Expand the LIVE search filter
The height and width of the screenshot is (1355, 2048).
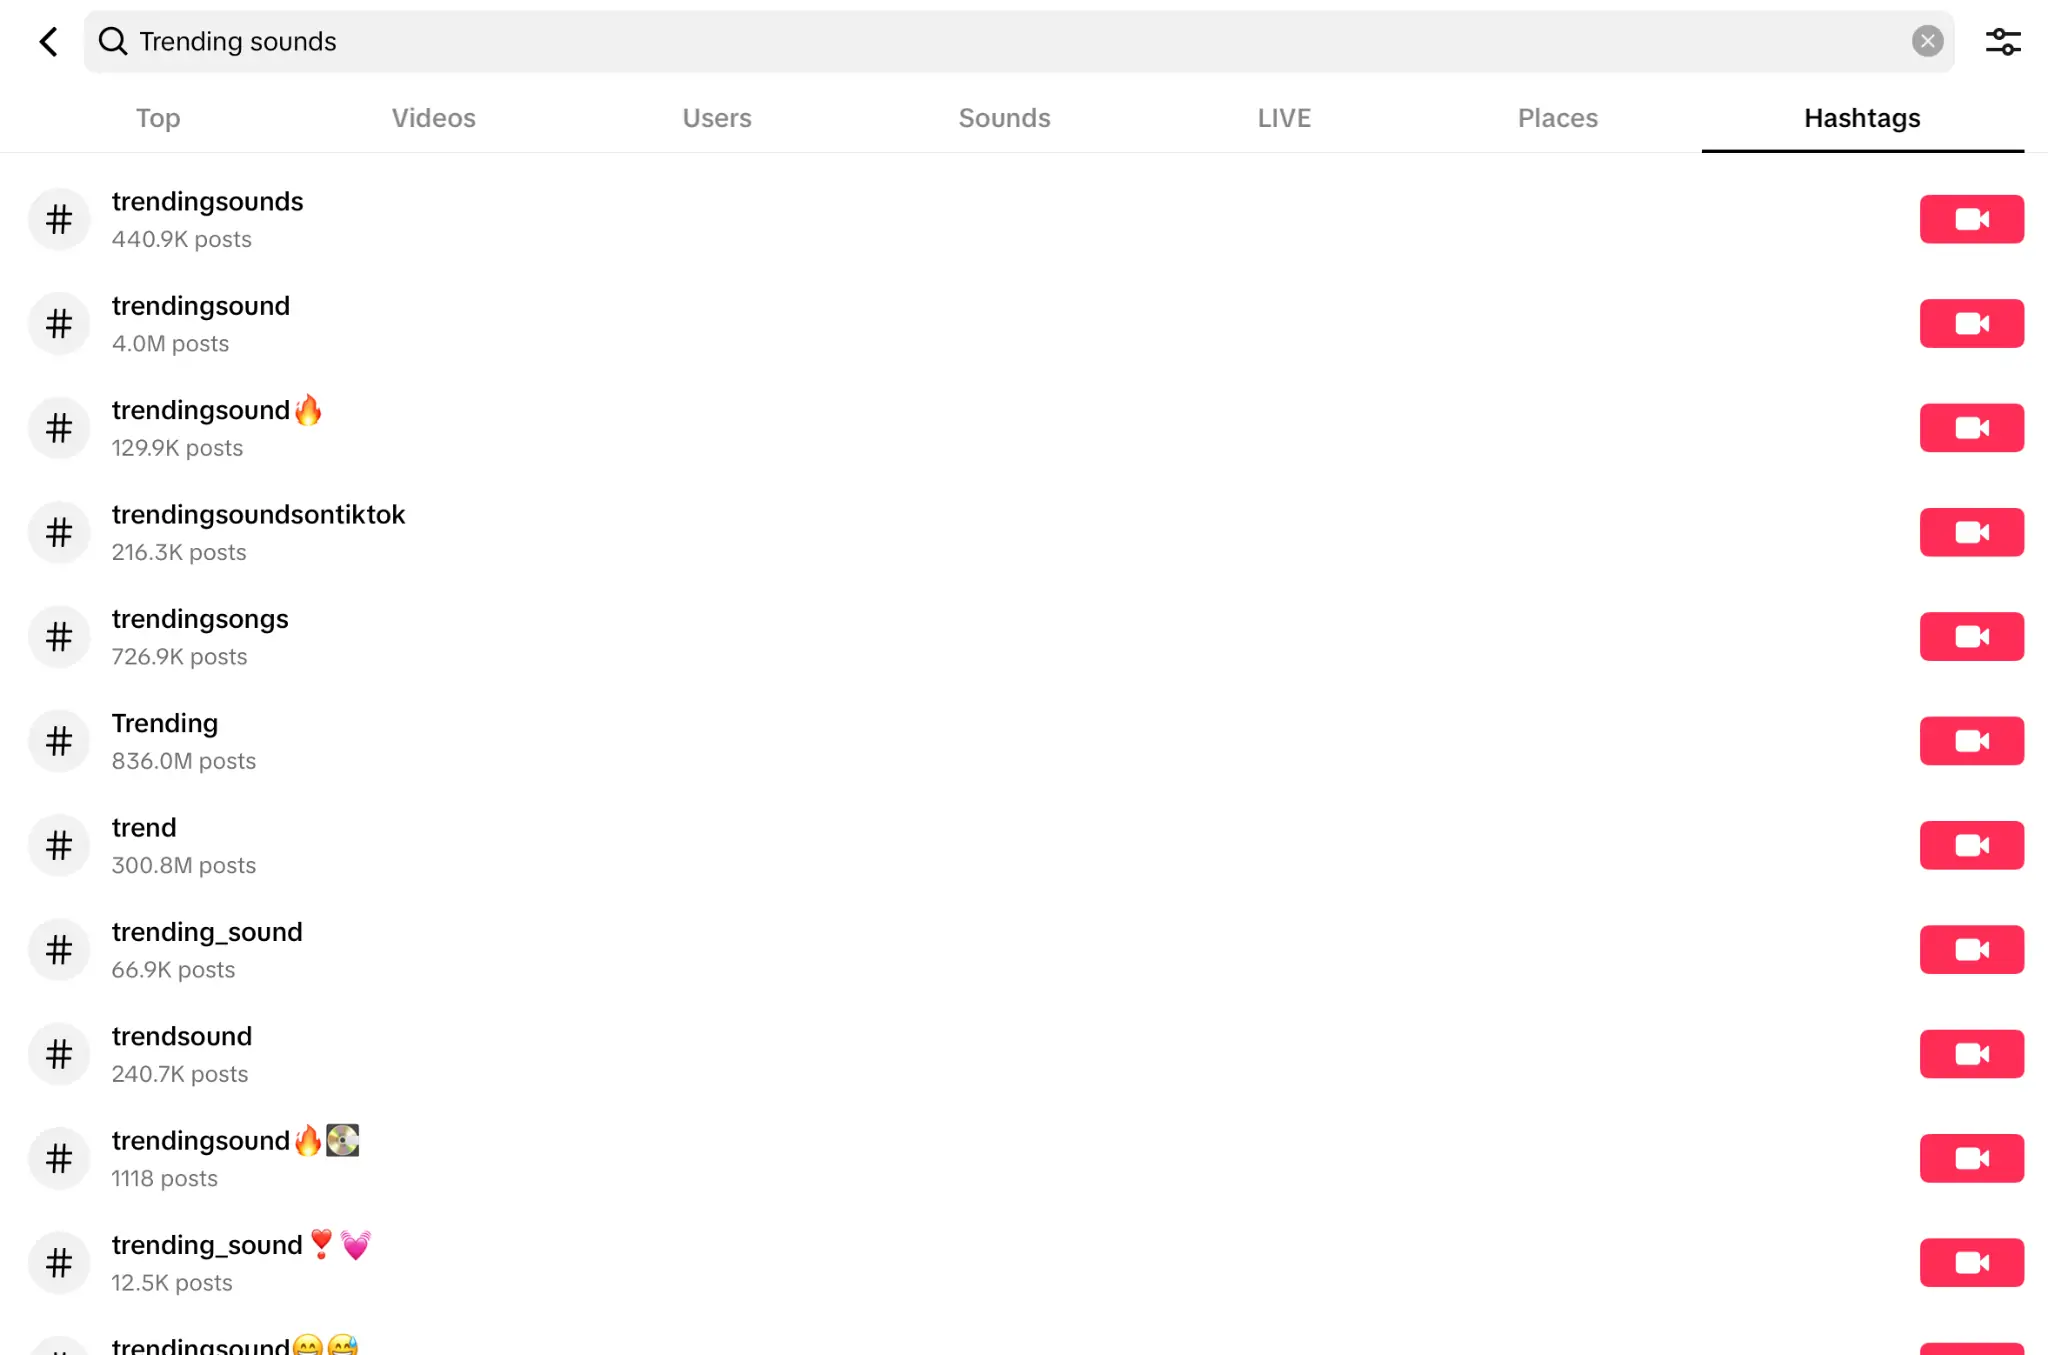pyautogui.click(x=1282, y=118)
